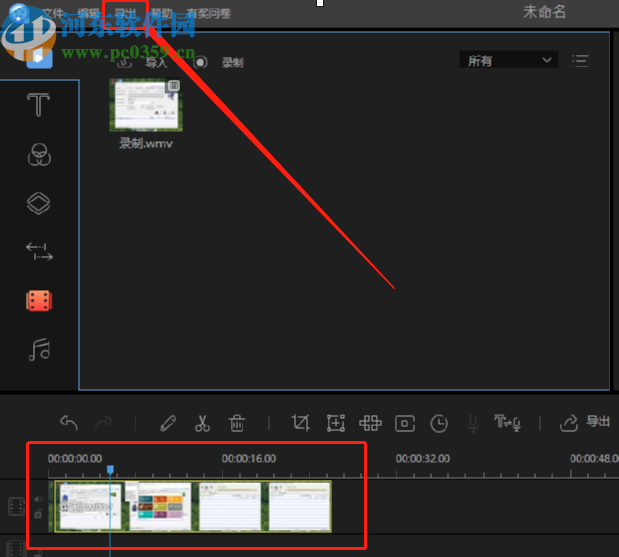Screen dimensions: 619x557
Task: Start voiceover with microphone icon
Action: tap(473, 424)
